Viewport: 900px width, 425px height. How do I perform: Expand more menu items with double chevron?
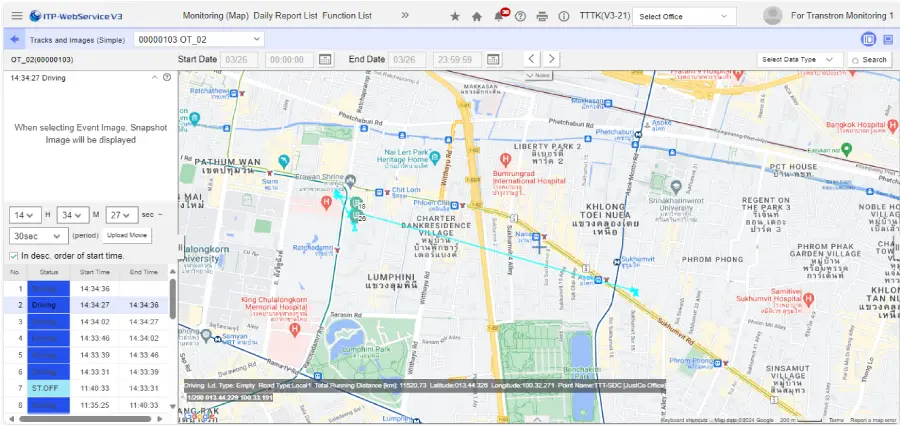point(405,16)
